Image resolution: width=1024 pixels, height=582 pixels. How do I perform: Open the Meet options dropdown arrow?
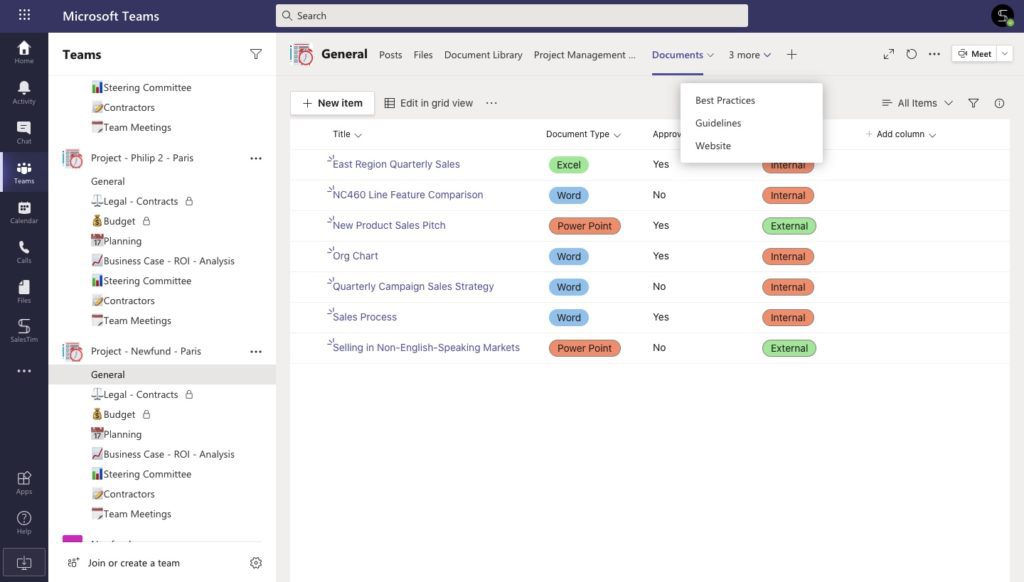(x=1005, y=54)
